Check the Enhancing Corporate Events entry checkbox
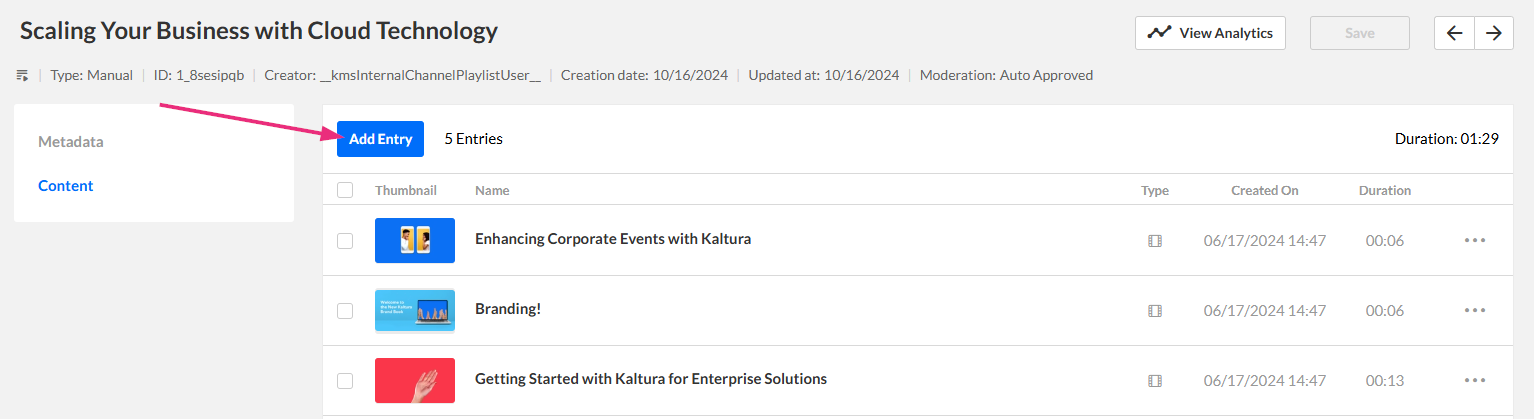Viewport: 1534px width, 419px height. [x=345, y=241]
